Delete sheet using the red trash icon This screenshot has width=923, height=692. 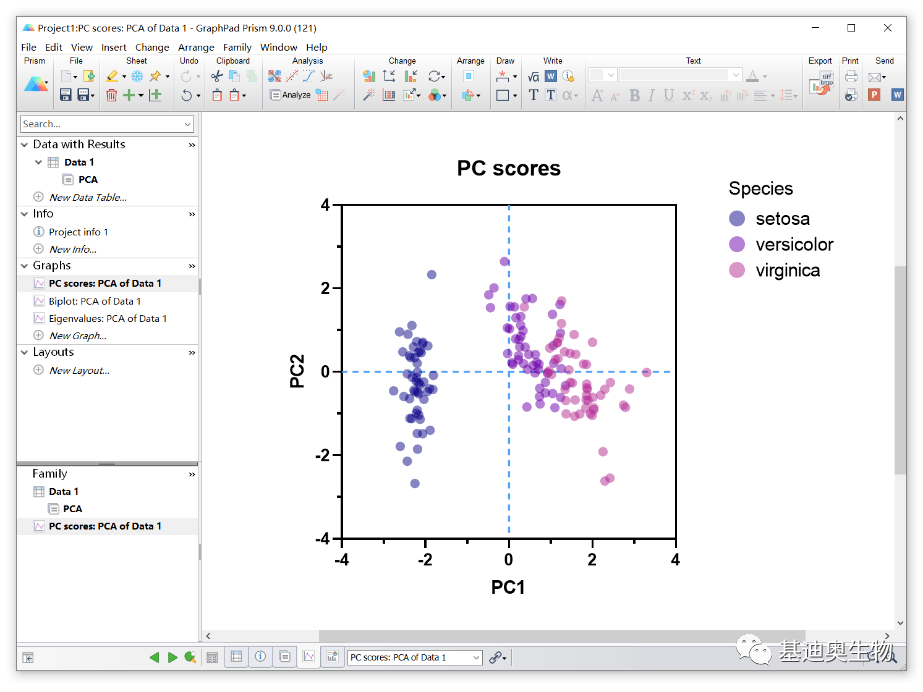pos(111,95)
